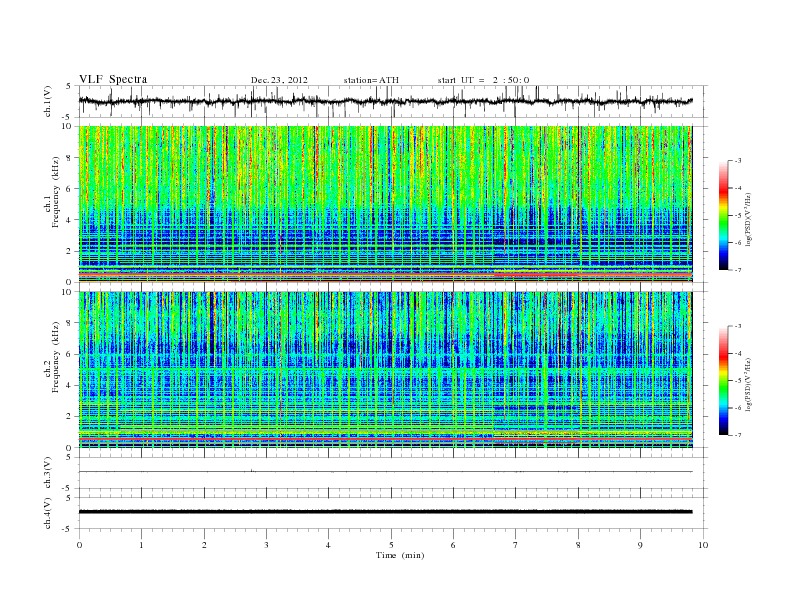Click the "2" kHz tick on ch.2 spectrogram
This screenshot has height=612, width=792.
[x=70, y=417]
